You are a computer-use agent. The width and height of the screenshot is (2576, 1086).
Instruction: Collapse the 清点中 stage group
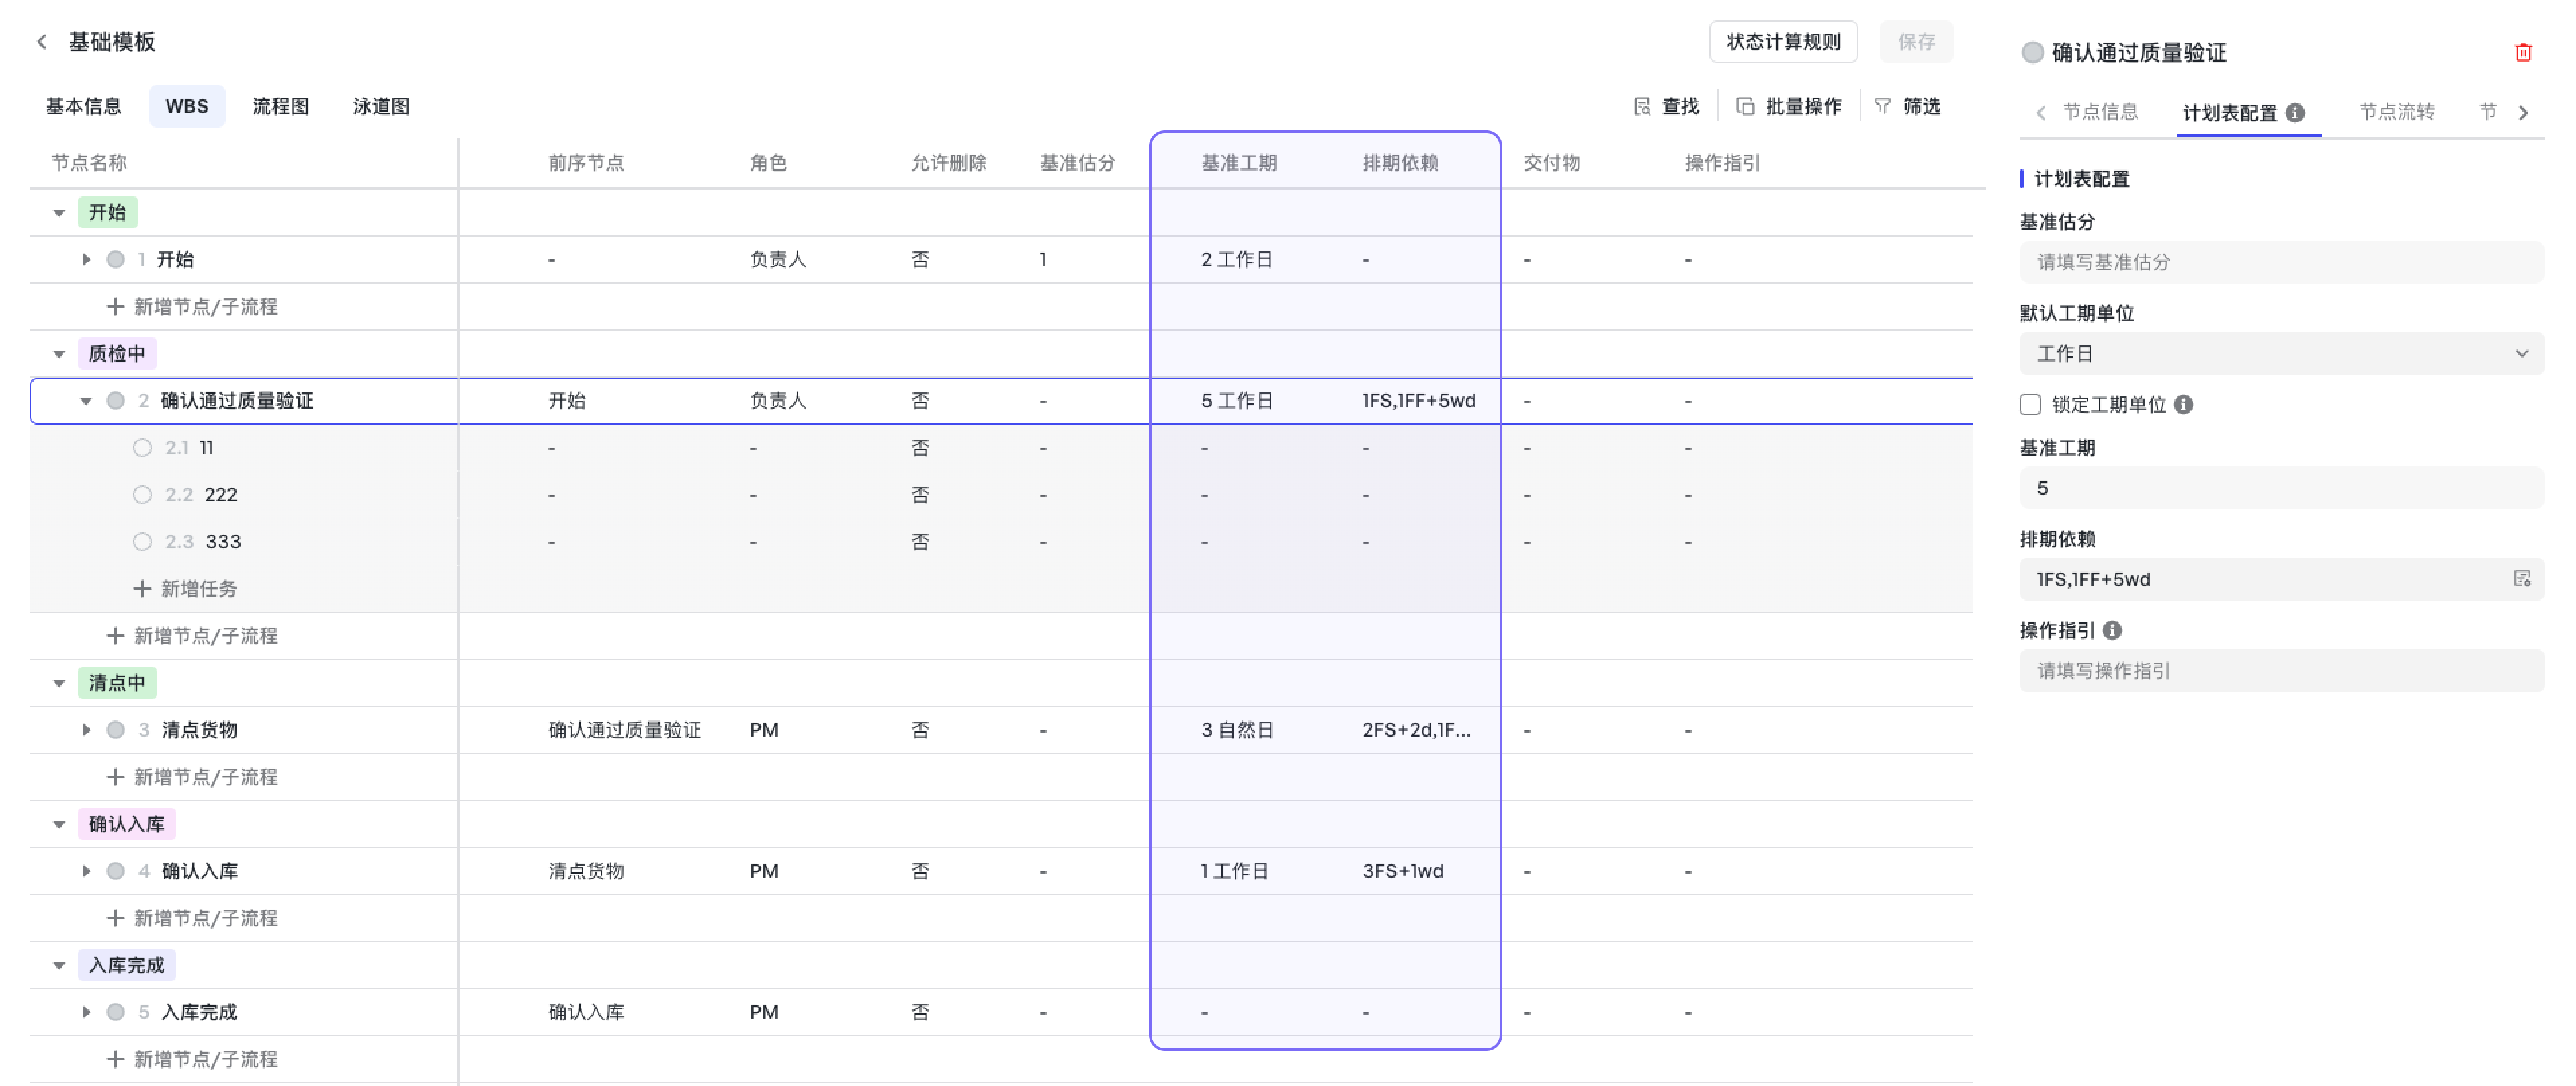click(59, 683)
